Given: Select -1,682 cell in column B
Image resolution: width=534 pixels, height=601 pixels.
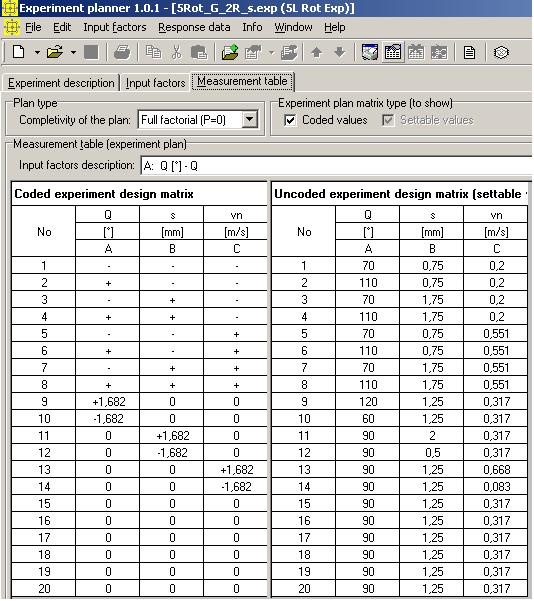Looking at the screenshot, I should (172, 453).
